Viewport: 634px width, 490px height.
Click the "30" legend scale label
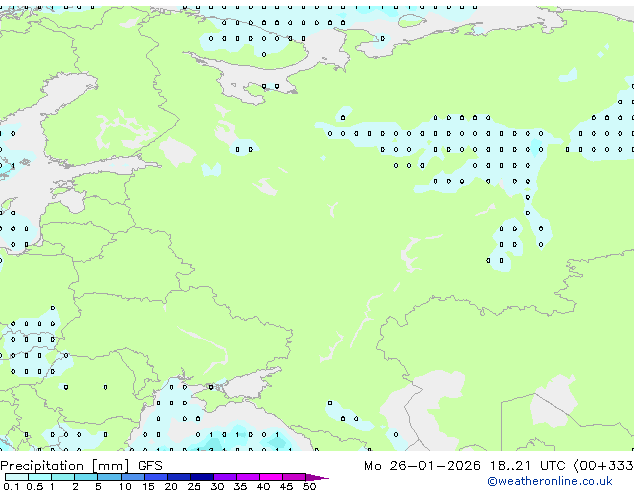[x=217, y=486]
